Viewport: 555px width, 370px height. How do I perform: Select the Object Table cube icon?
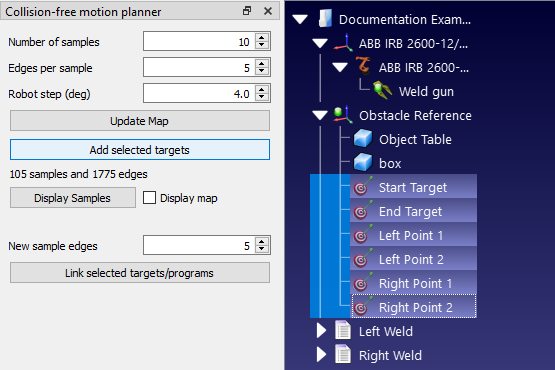click(x=363, y=138)
